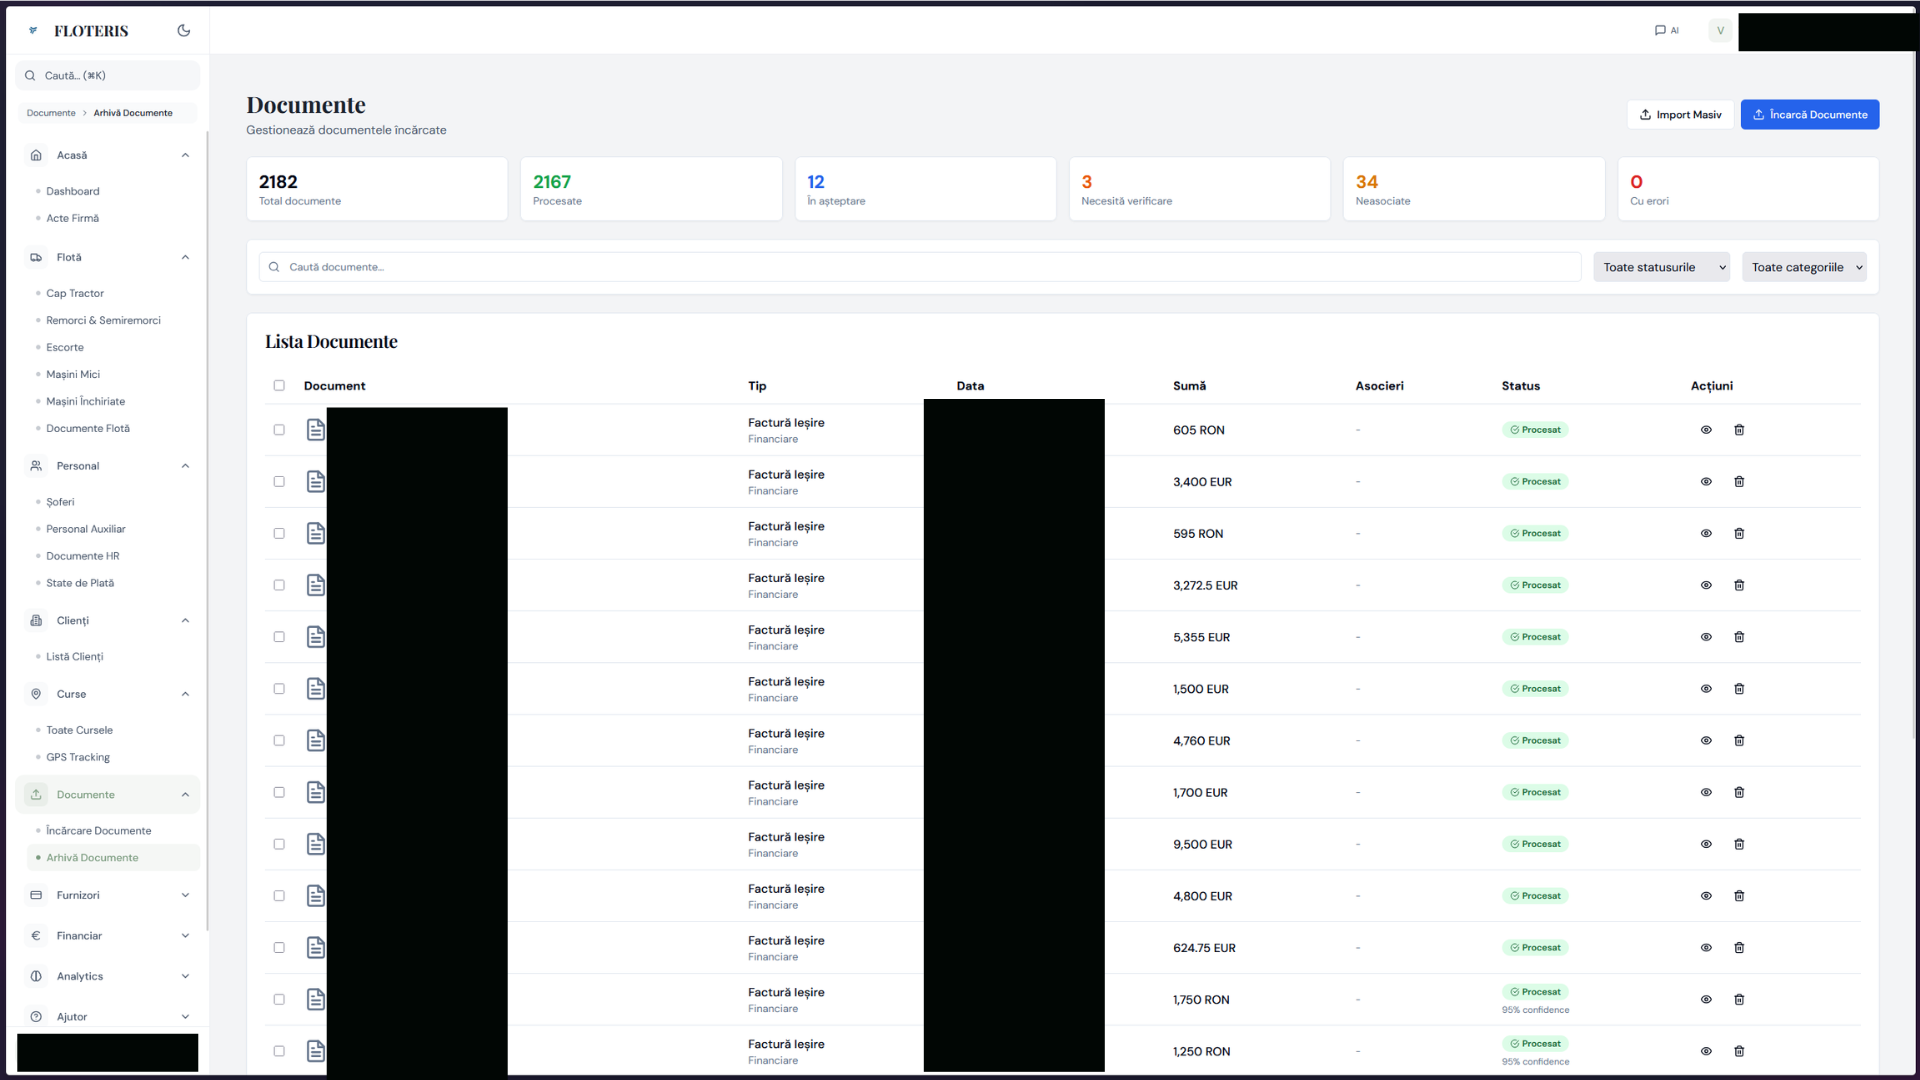Delete the 605 RON document
Screen dimensions: 1920x1080
pos(1739,430)
